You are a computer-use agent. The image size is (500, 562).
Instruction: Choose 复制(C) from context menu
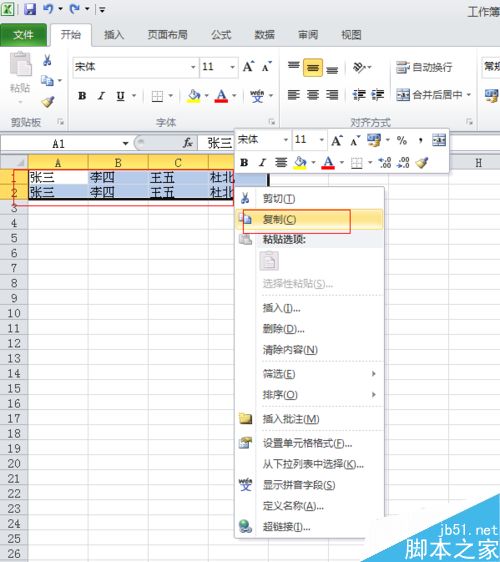(310, 219)
